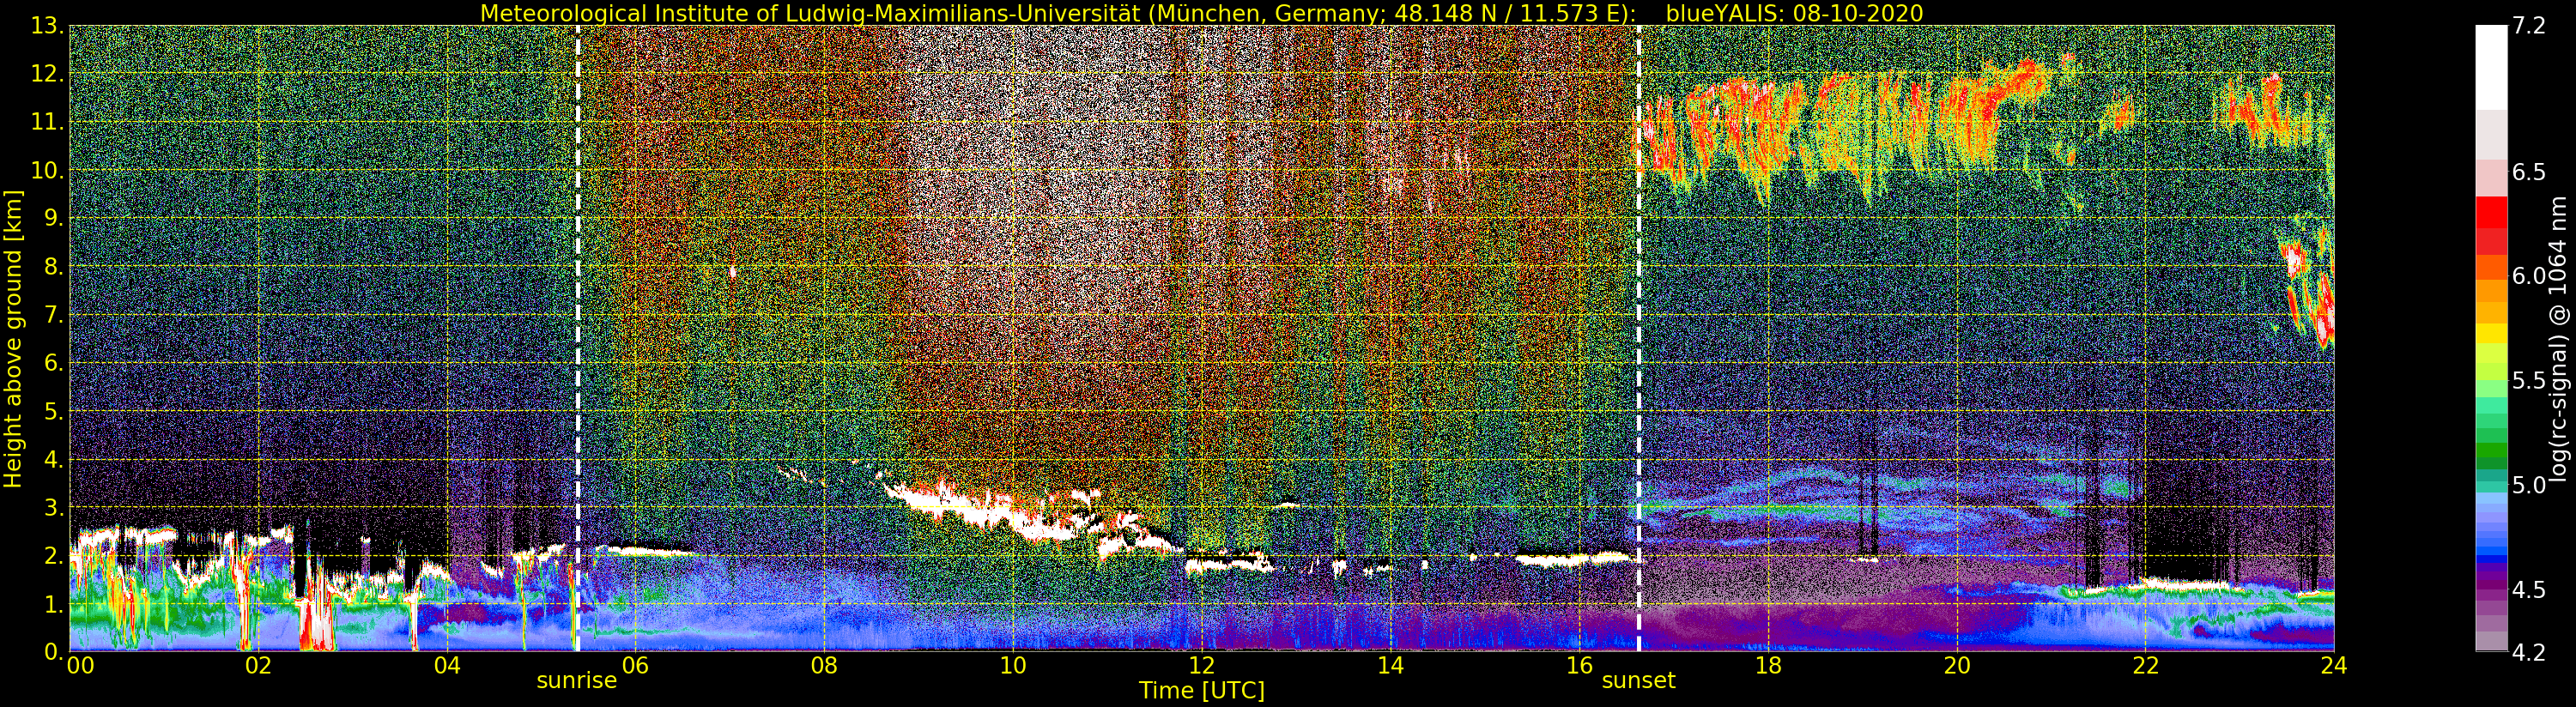The width and height of the screenshot is (2576, 707).
Task: Click the "5.5" colorbar scale value
Action: (x=2529, y=381)
